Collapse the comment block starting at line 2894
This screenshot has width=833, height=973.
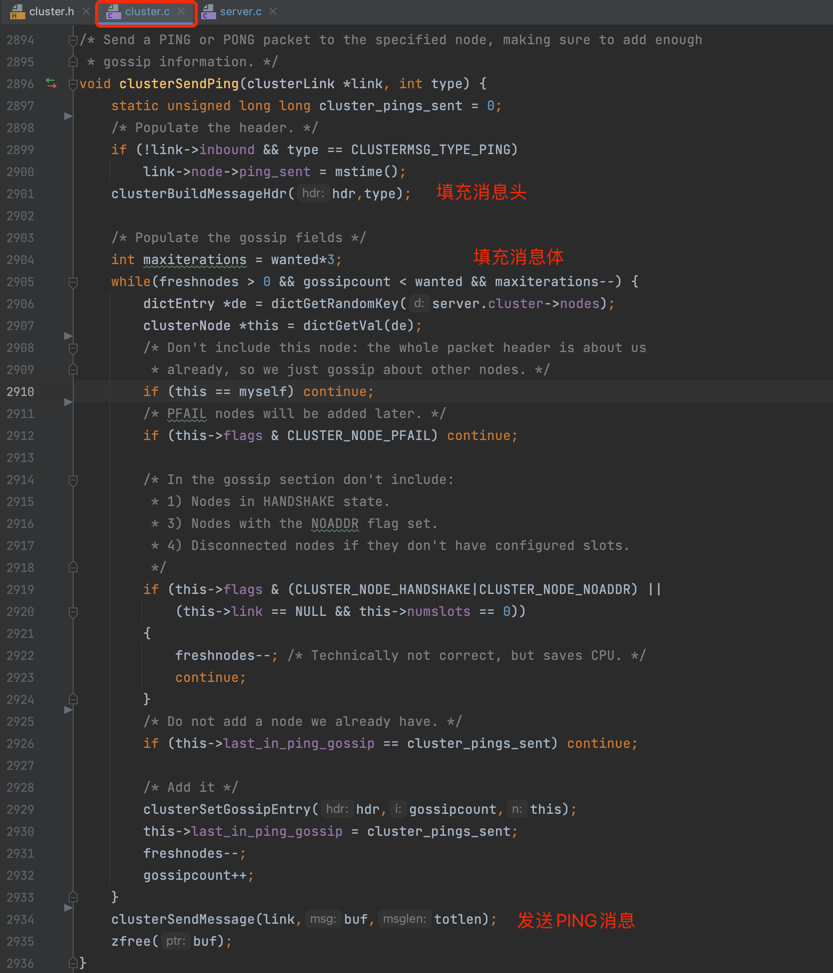pyautogui.click(x=73, y=40)
